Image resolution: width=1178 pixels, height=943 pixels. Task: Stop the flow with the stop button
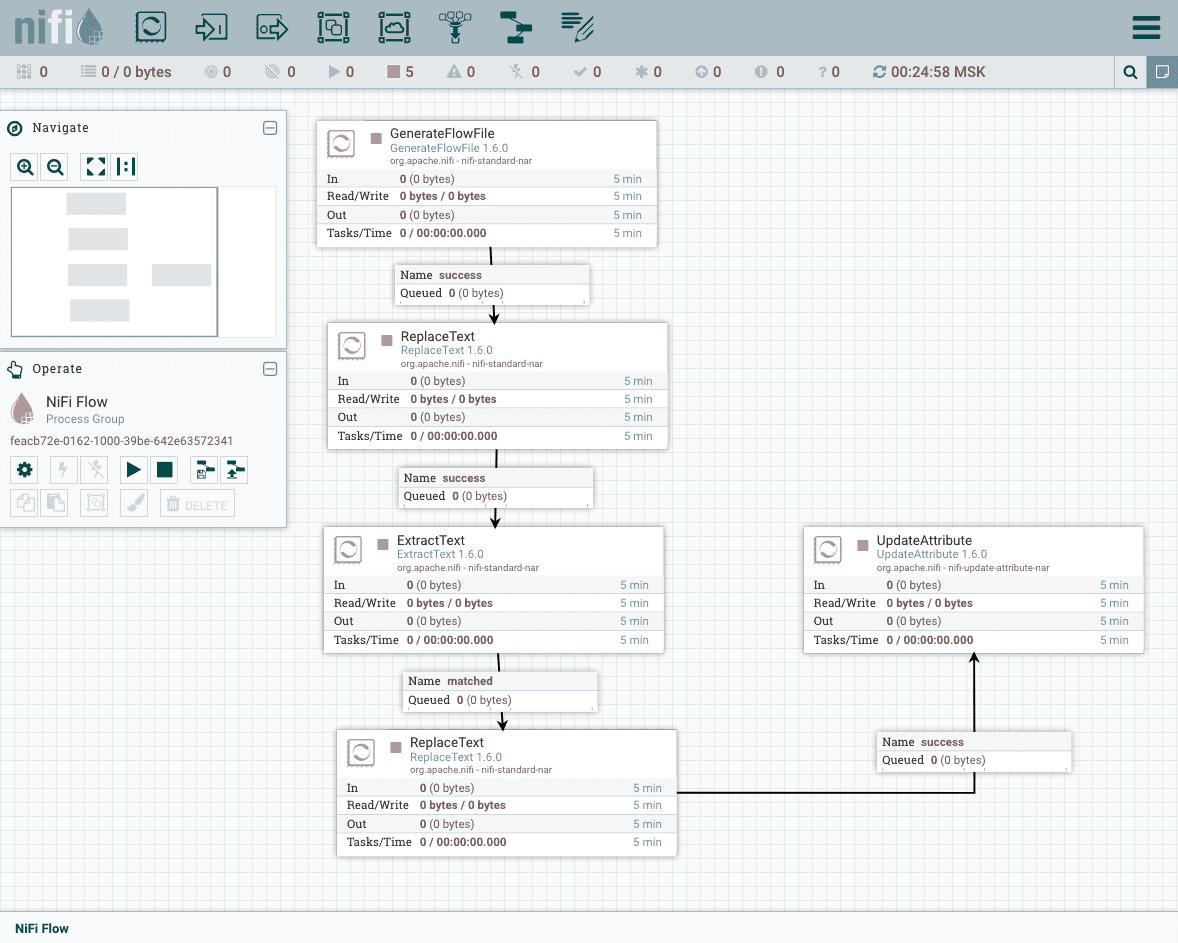click(165, 470)
